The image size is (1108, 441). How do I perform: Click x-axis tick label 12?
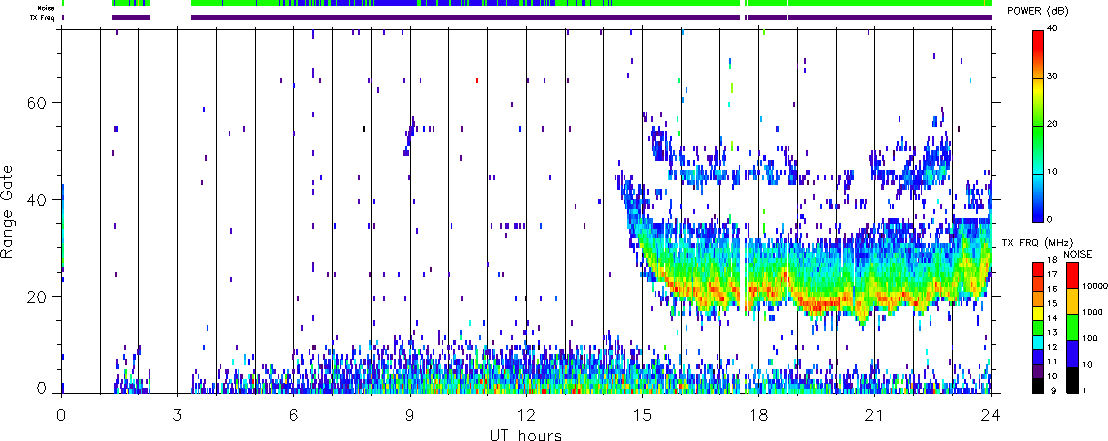point(526,414)
